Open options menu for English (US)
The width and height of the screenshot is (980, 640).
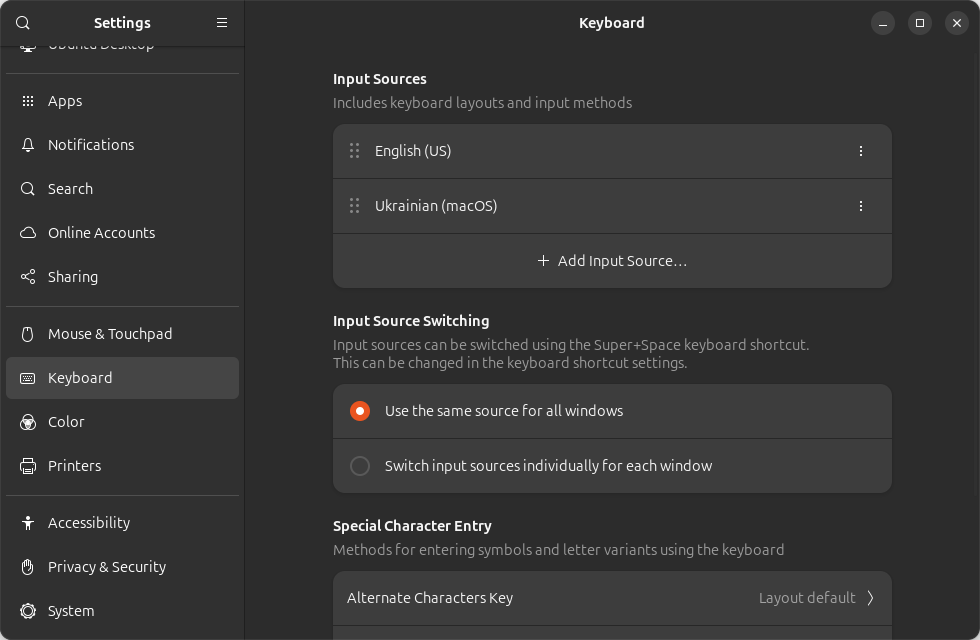[x=861, y=151]
